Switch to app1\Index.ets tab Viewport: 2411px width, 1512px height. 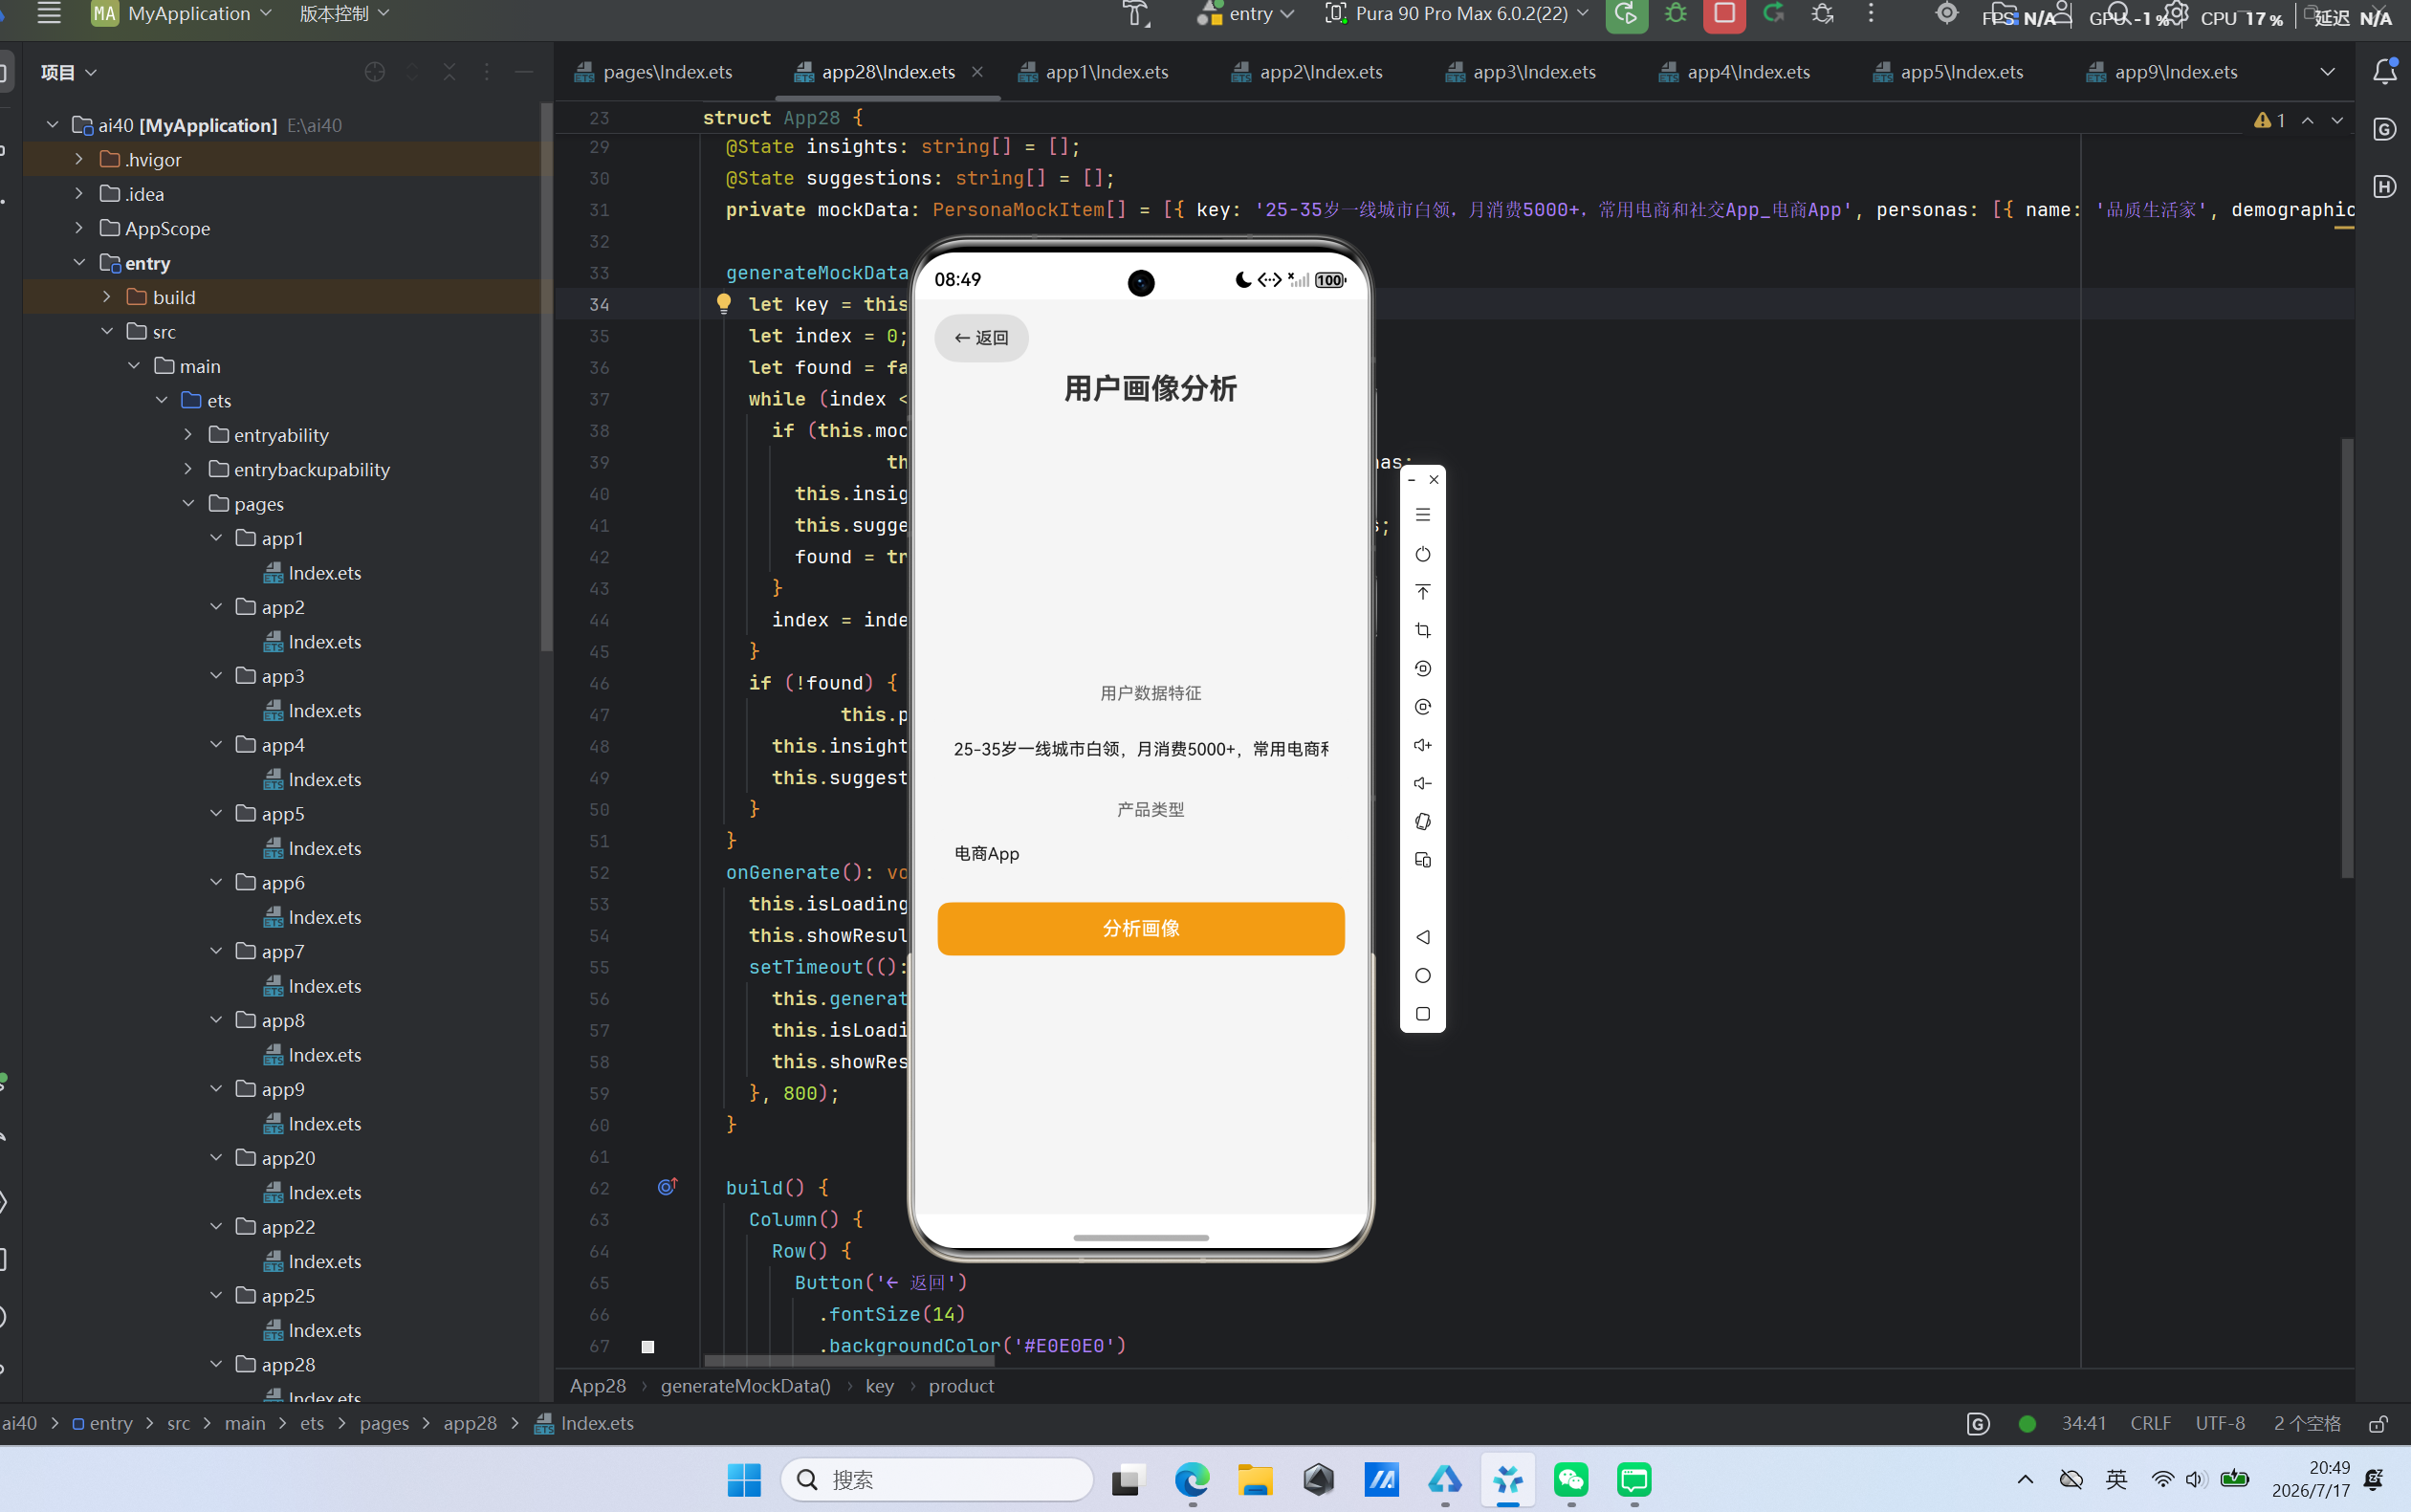[x=1092, y=72]
